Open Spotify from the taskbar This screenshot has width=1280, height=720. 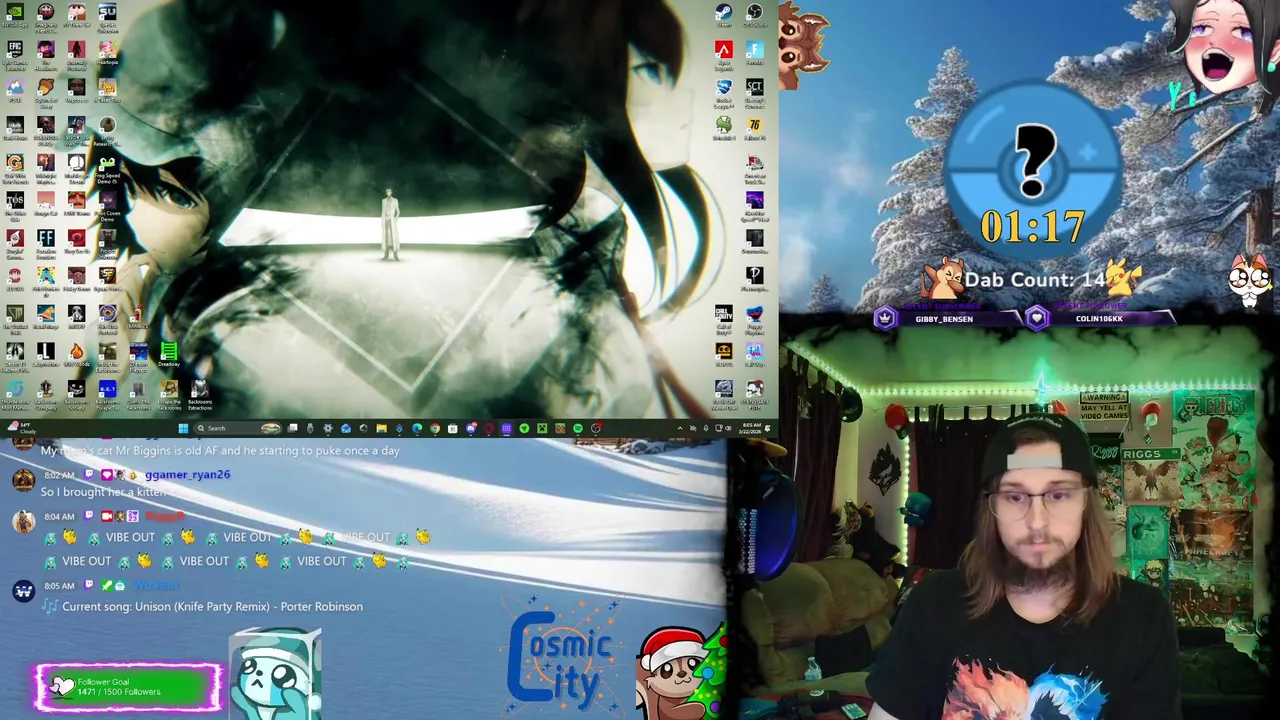[x=577, y=428]
